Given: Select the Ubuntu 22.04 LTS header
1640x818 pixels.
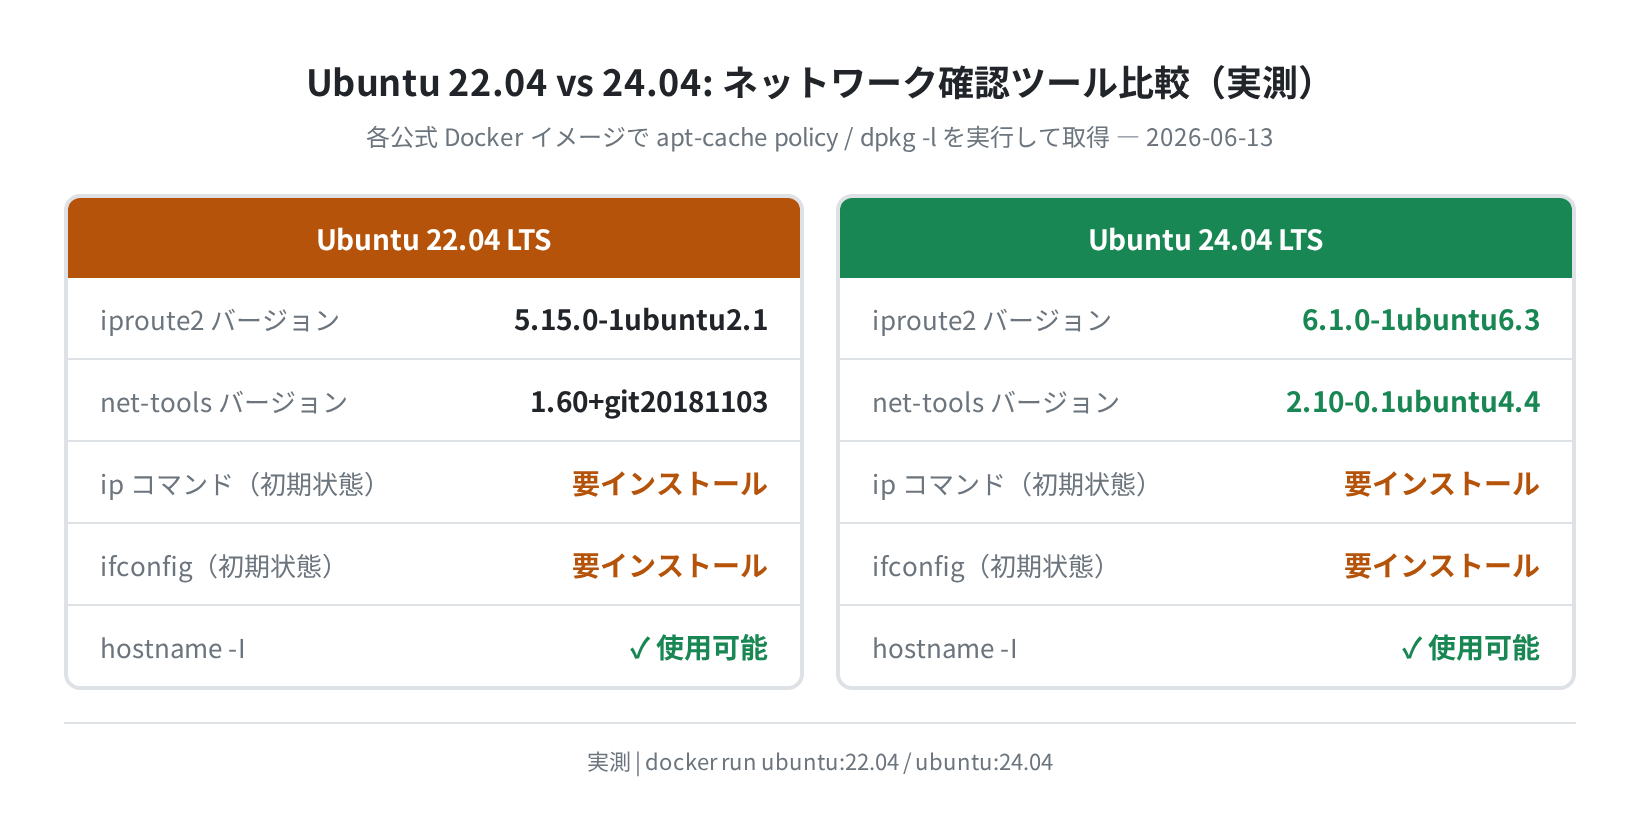Looking at the screenshot, I should [434, 238].
